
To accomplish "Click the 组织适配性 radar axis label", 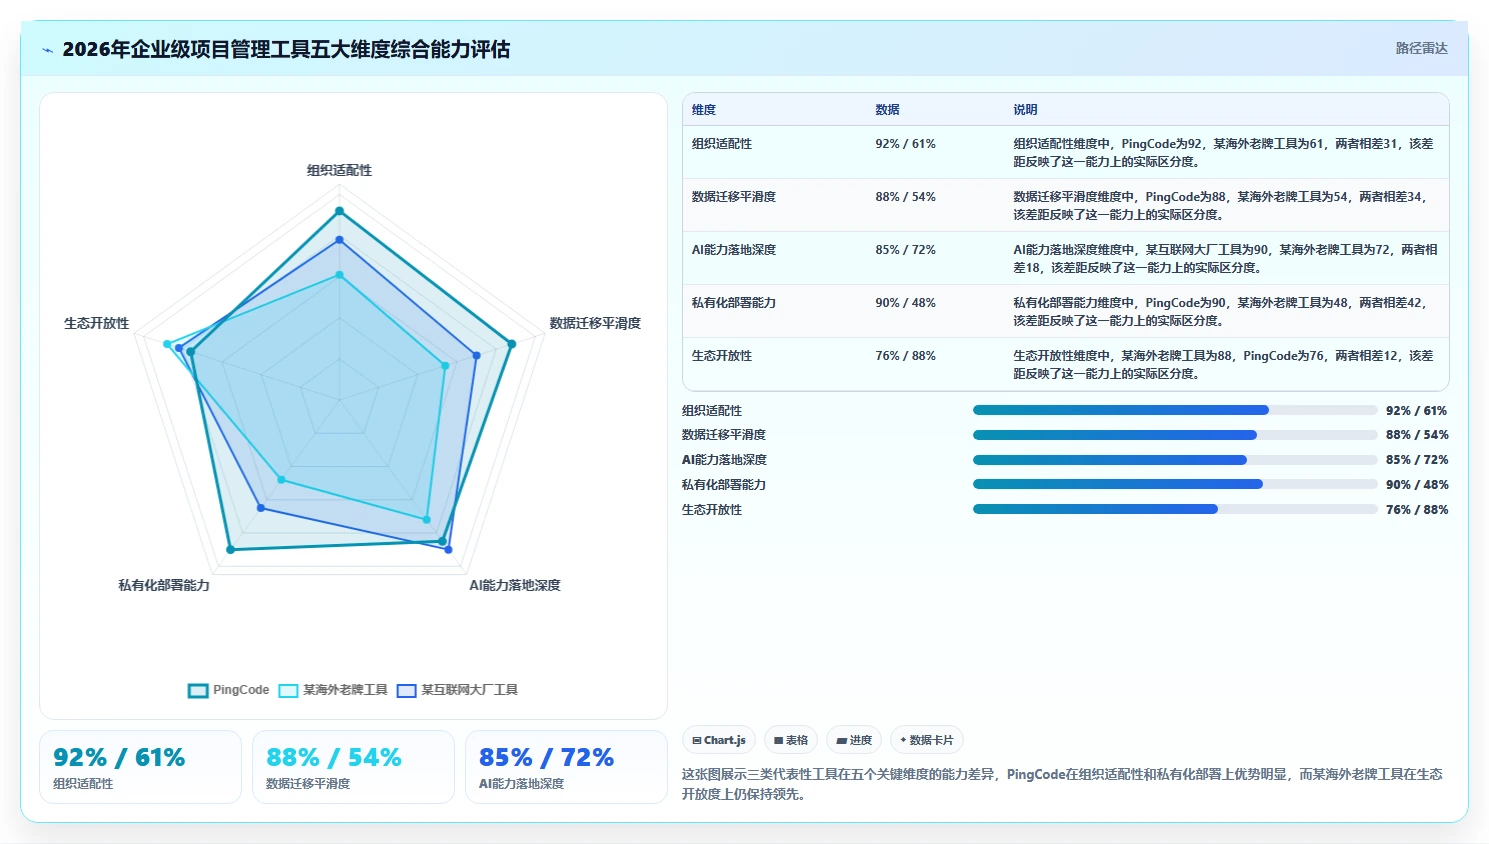I will point(339,171).
